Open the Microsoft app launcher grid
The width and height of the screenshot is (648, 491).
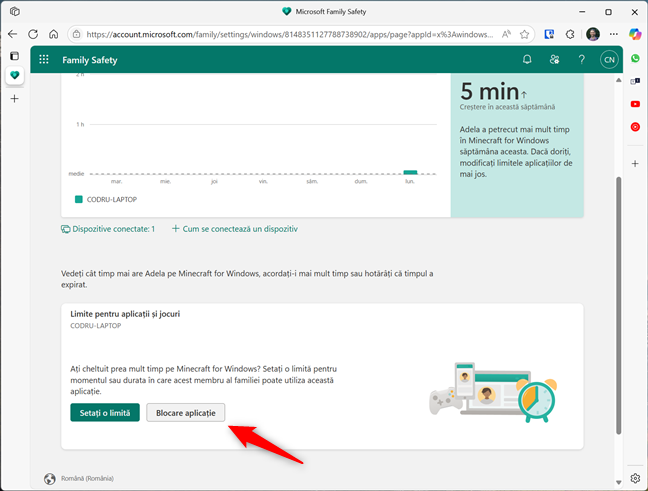[x=44, y=60]
